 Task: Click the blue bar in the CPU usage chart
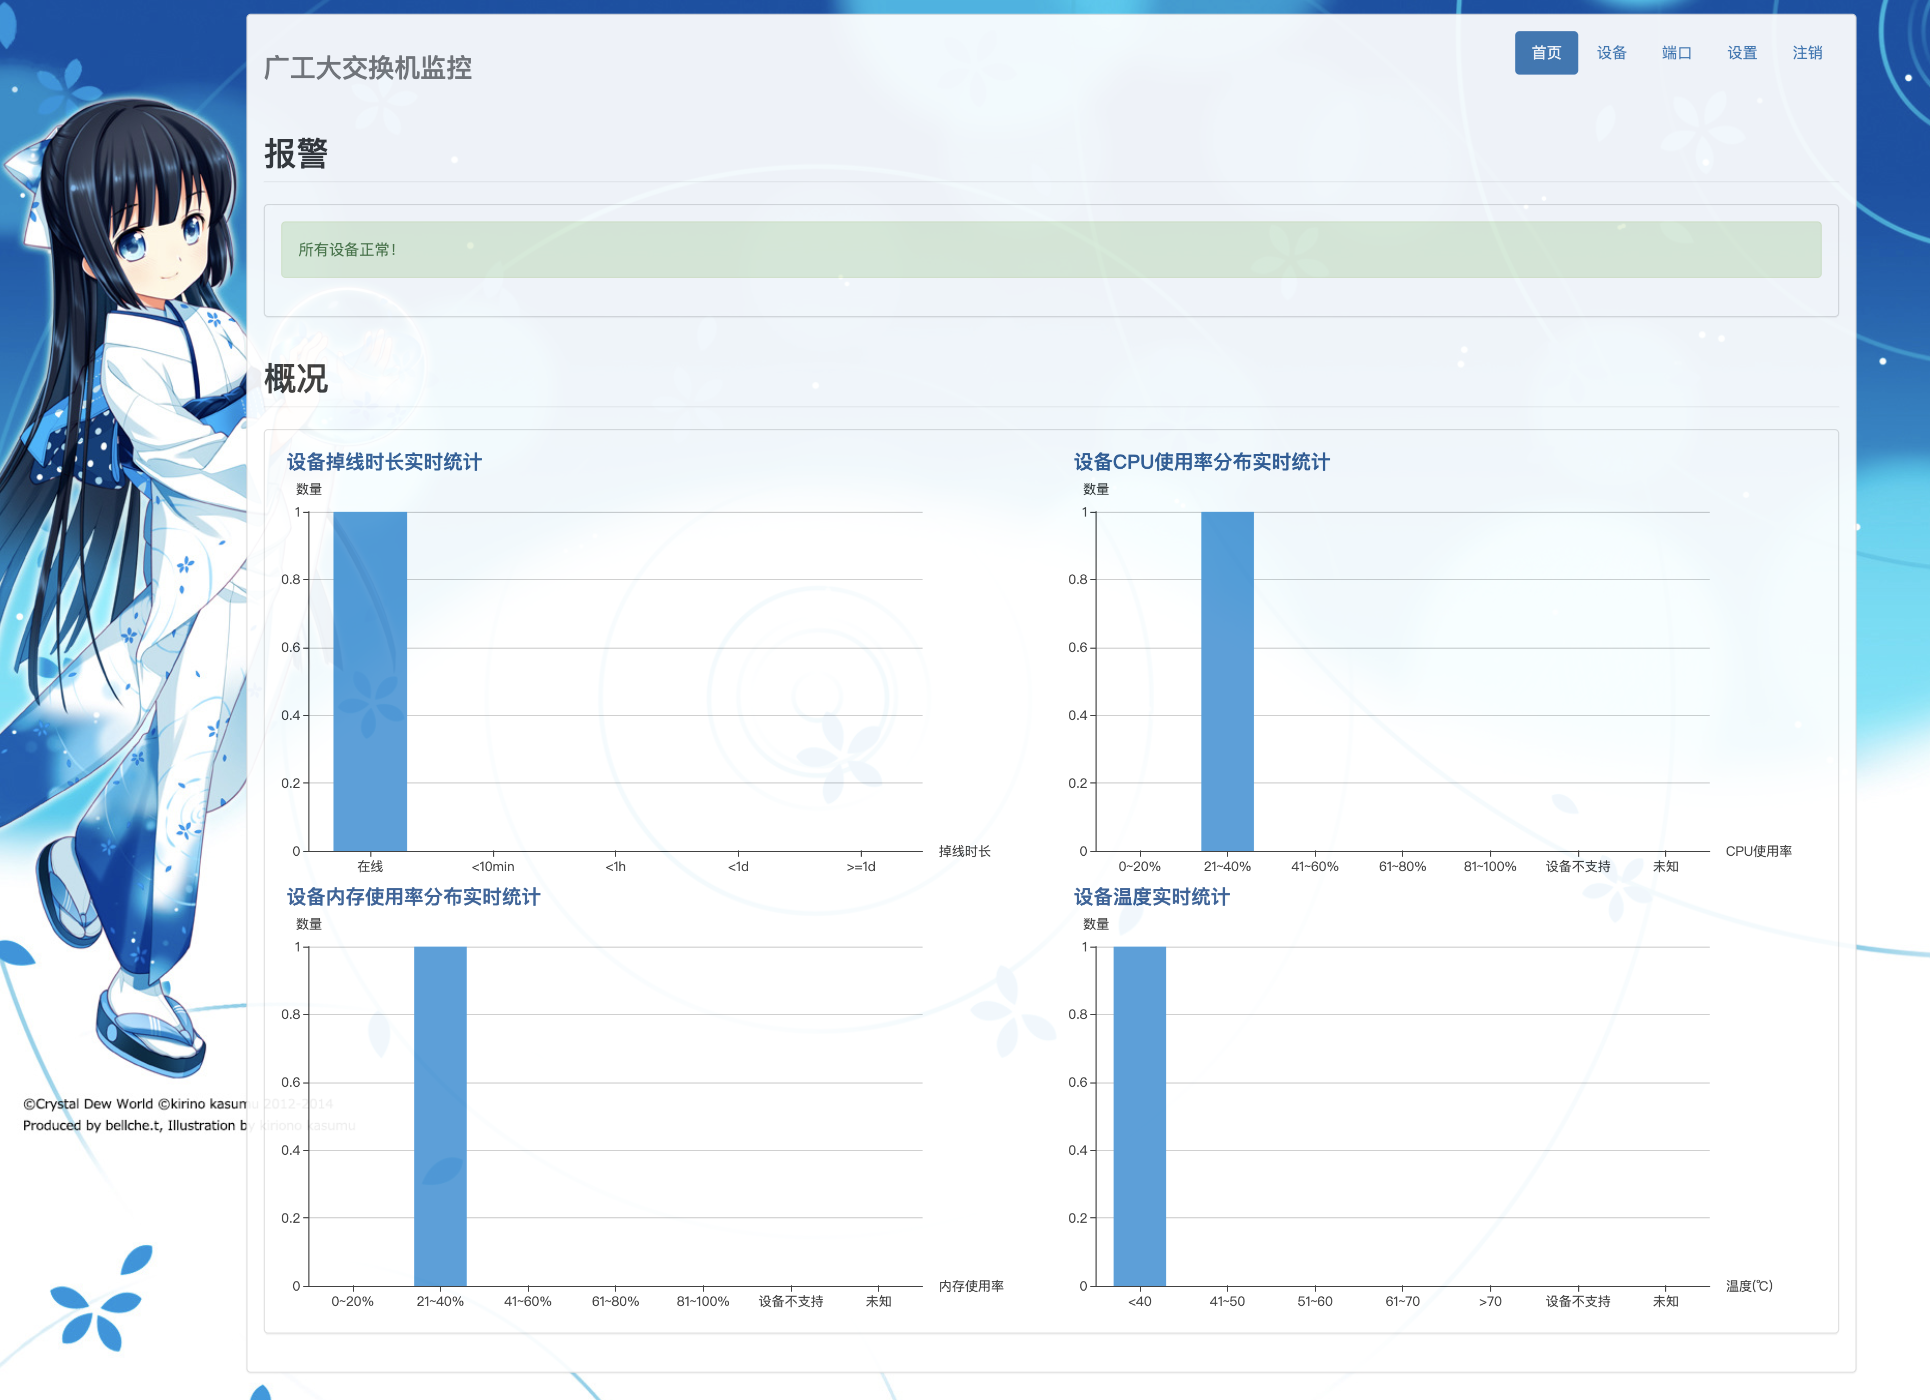[1227, 681]
